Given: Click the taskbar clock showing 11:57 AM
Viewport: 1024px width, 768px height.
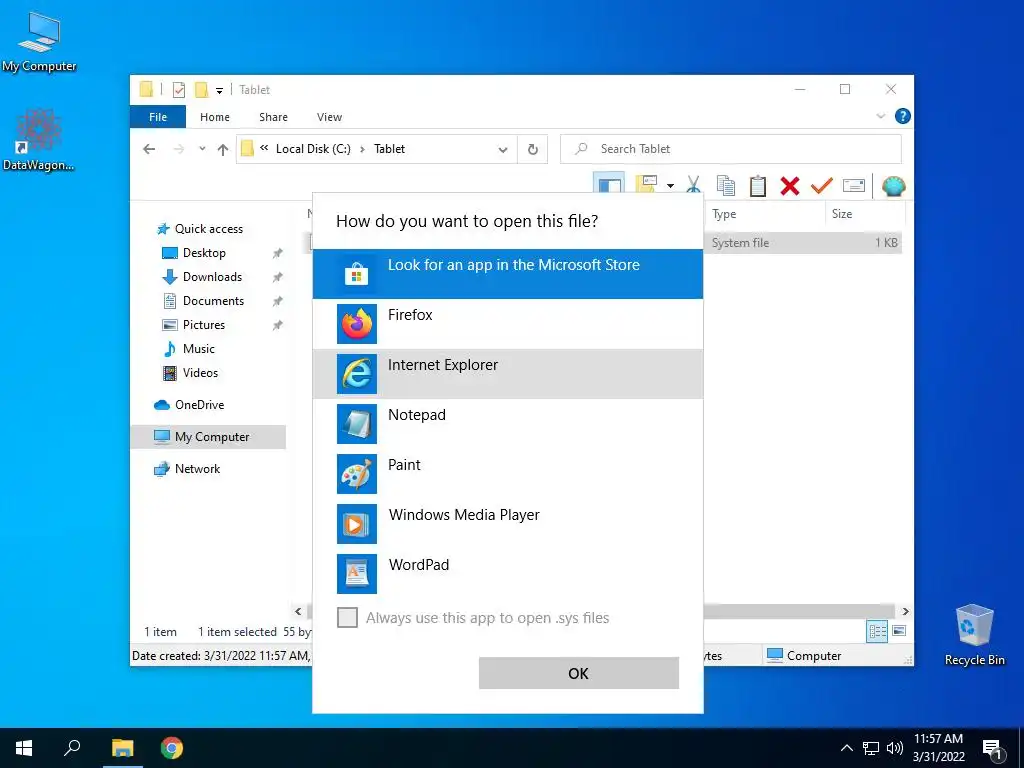Looking at the screenshot, I should click(x=938, y=748).
